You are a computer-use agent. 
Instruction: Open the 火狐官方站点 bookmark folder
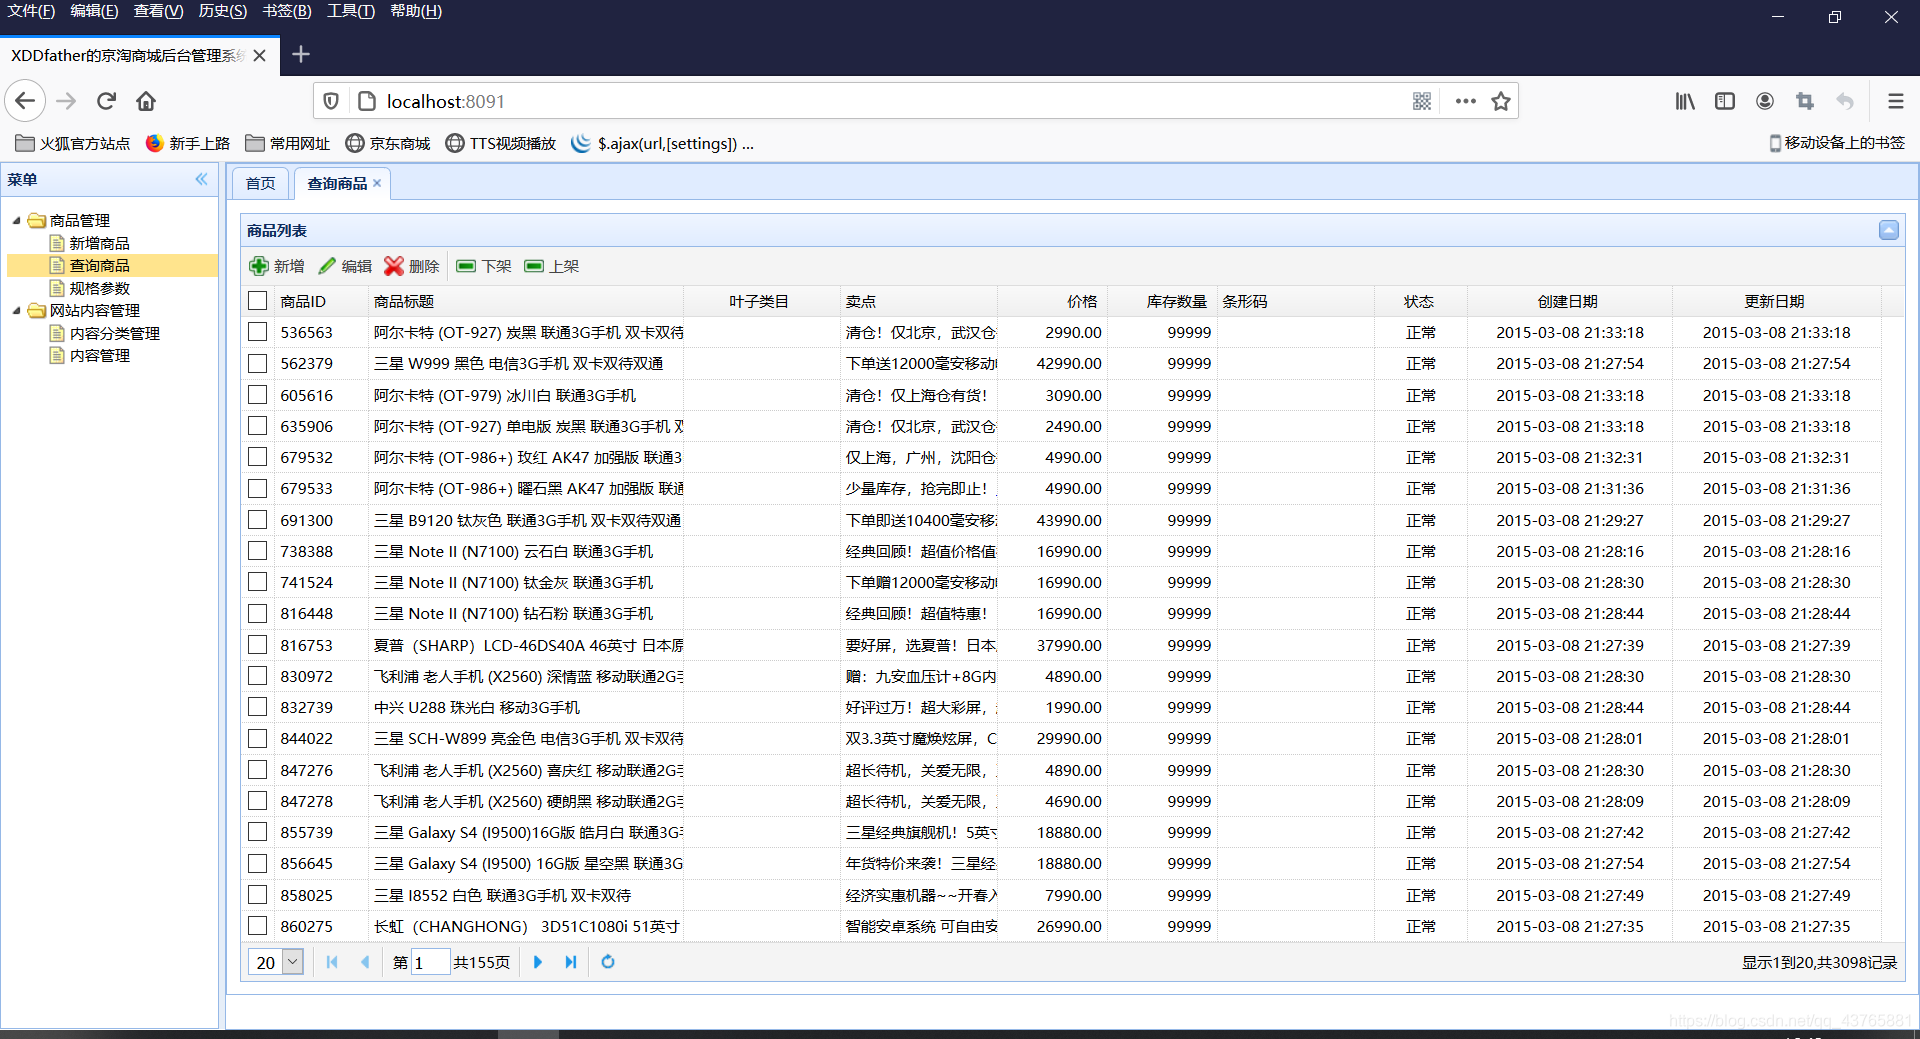pos(73,143)
